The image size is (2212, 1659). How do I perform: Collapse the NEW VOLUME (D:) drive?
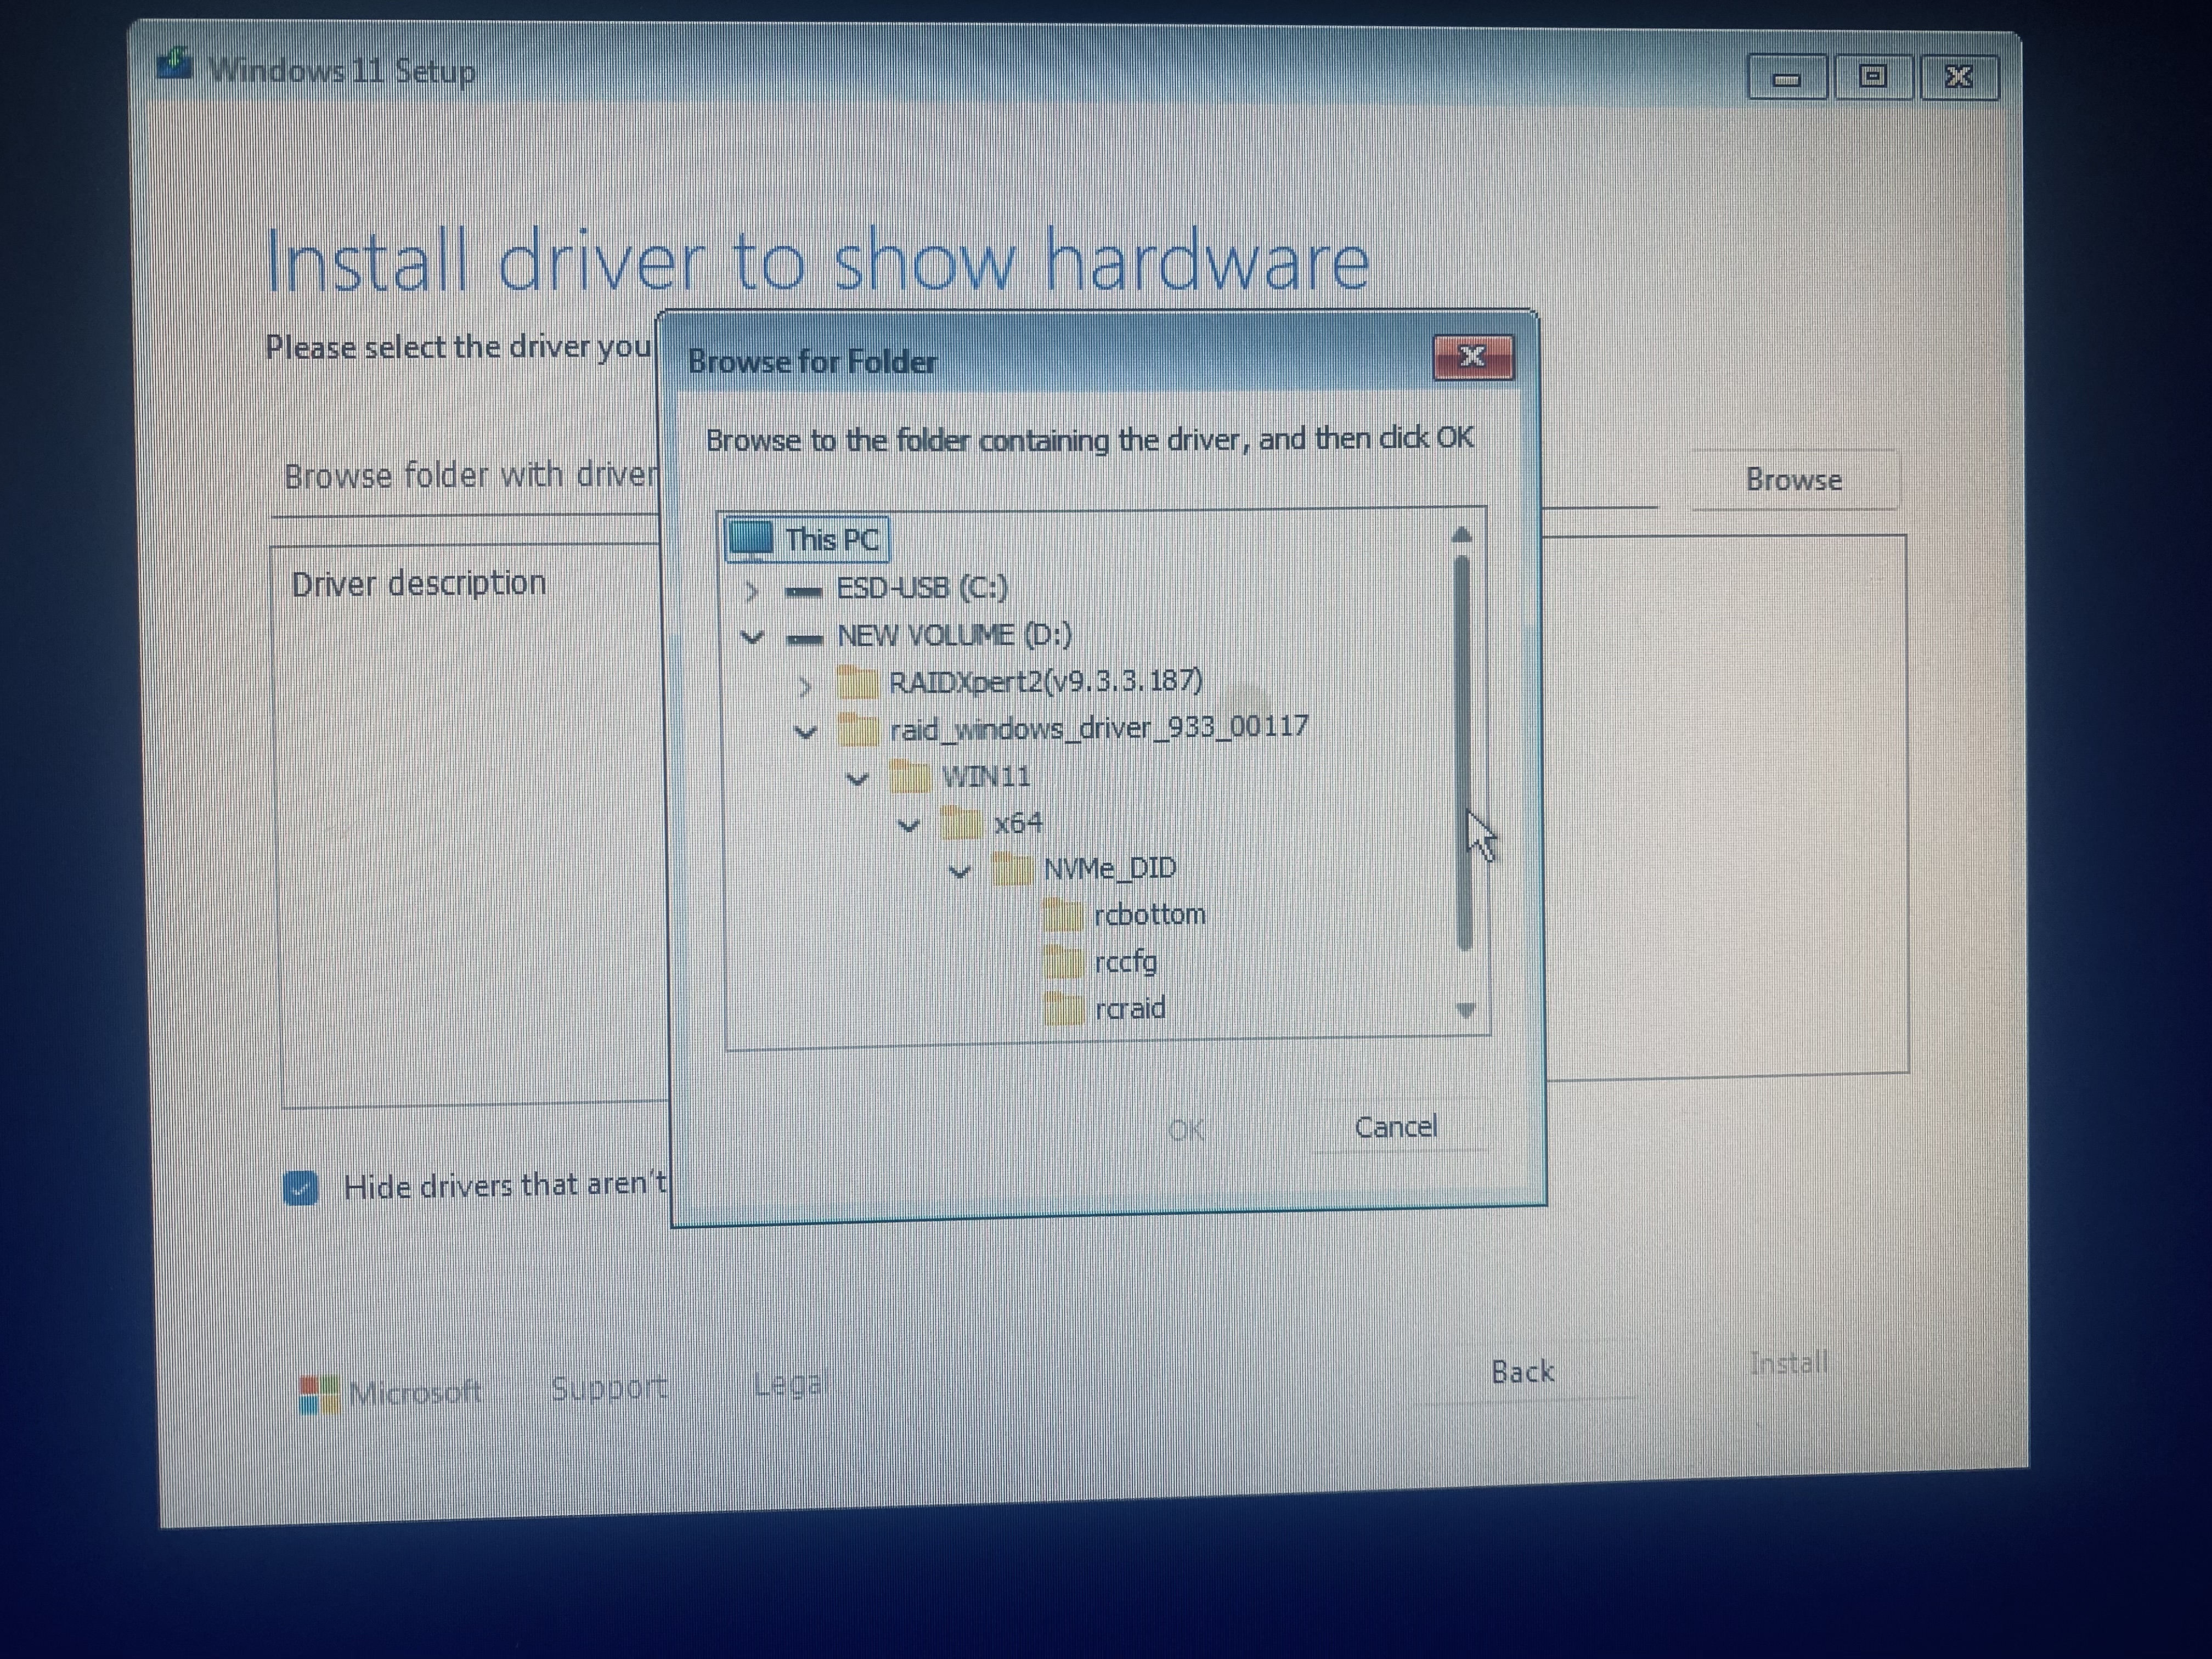tap(752, 637)
